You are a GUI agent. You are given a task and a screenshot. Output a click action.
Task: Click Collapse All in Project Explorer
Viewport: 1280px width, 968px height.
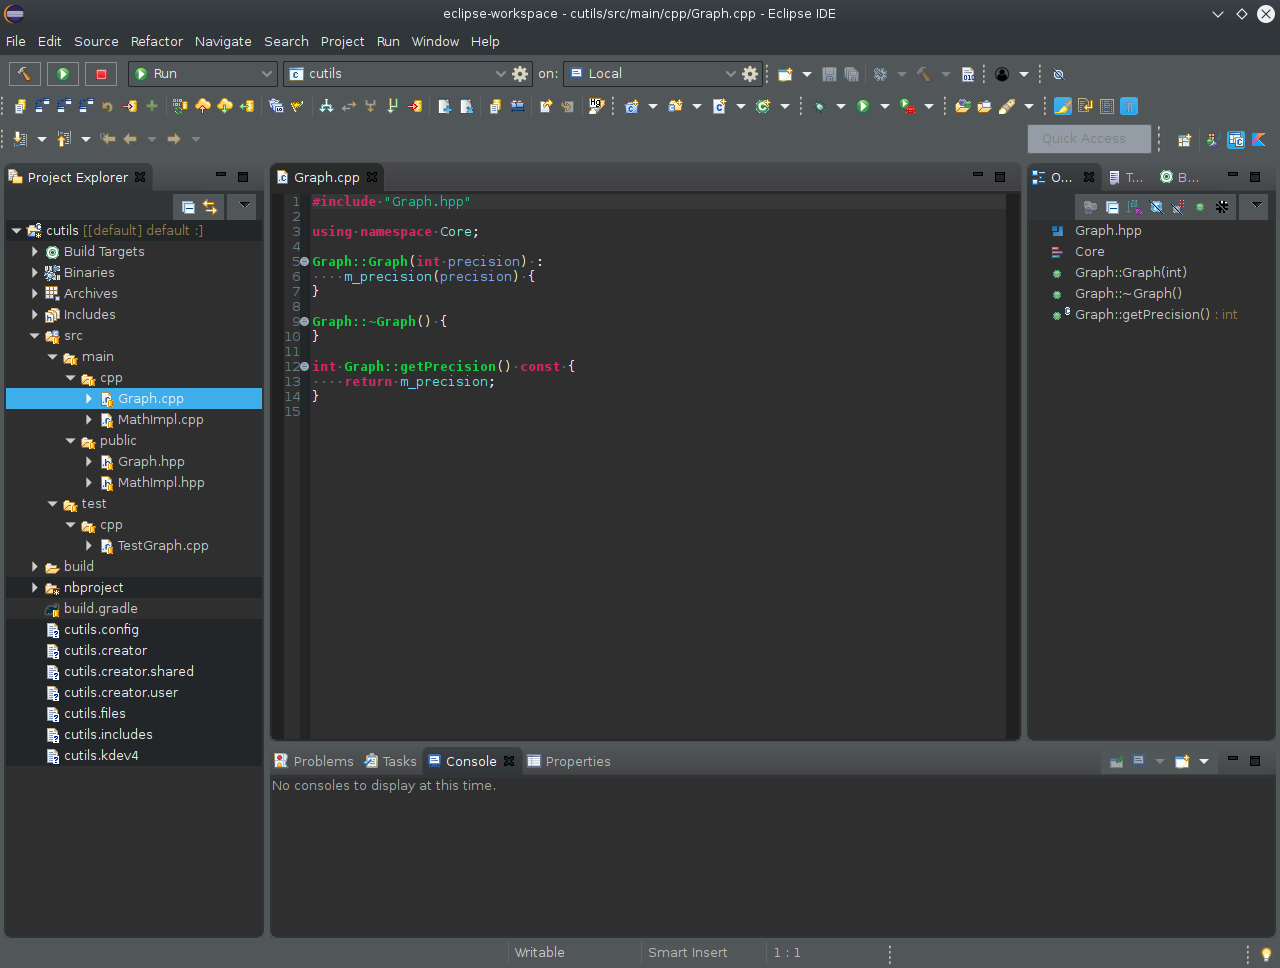coord(188,207)
